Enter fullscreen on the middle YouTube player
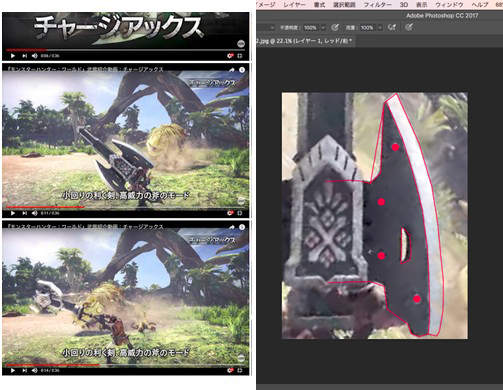The height and width of the screenshot is (390, 503). point(240,213)
